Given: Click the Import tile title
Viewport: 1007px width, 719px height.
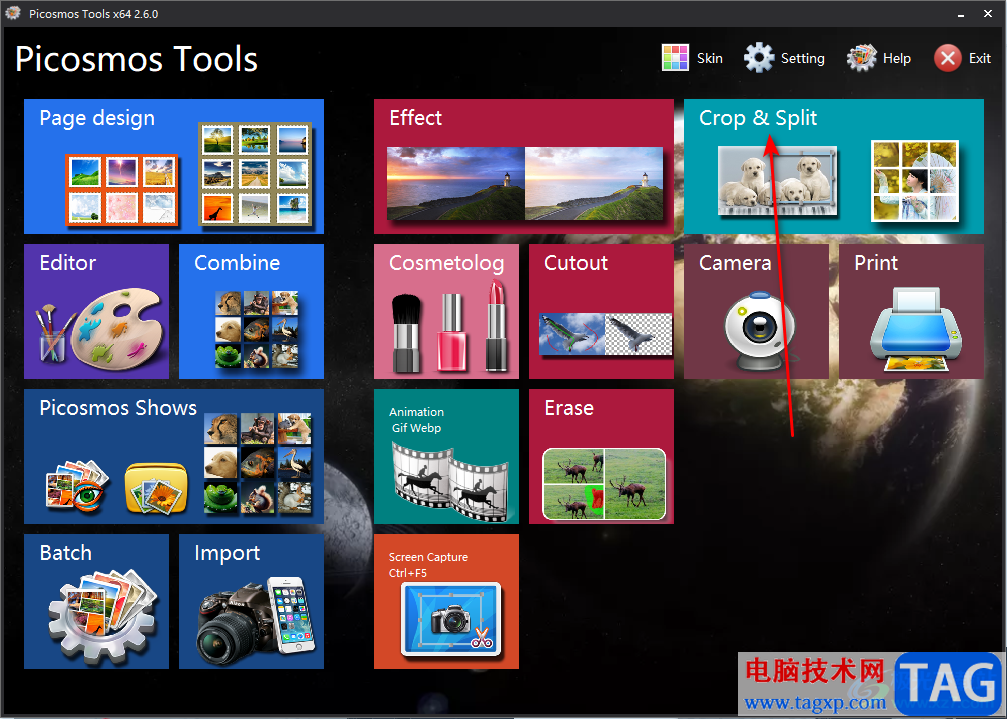Looking at the screenshot, I should point(227,553).
